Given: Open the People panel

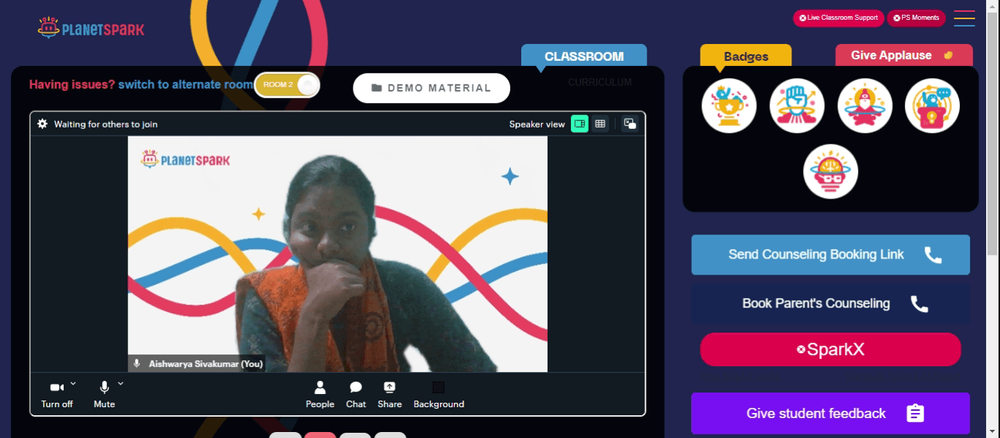Looking at the screenshot, I should click(320, 394).
